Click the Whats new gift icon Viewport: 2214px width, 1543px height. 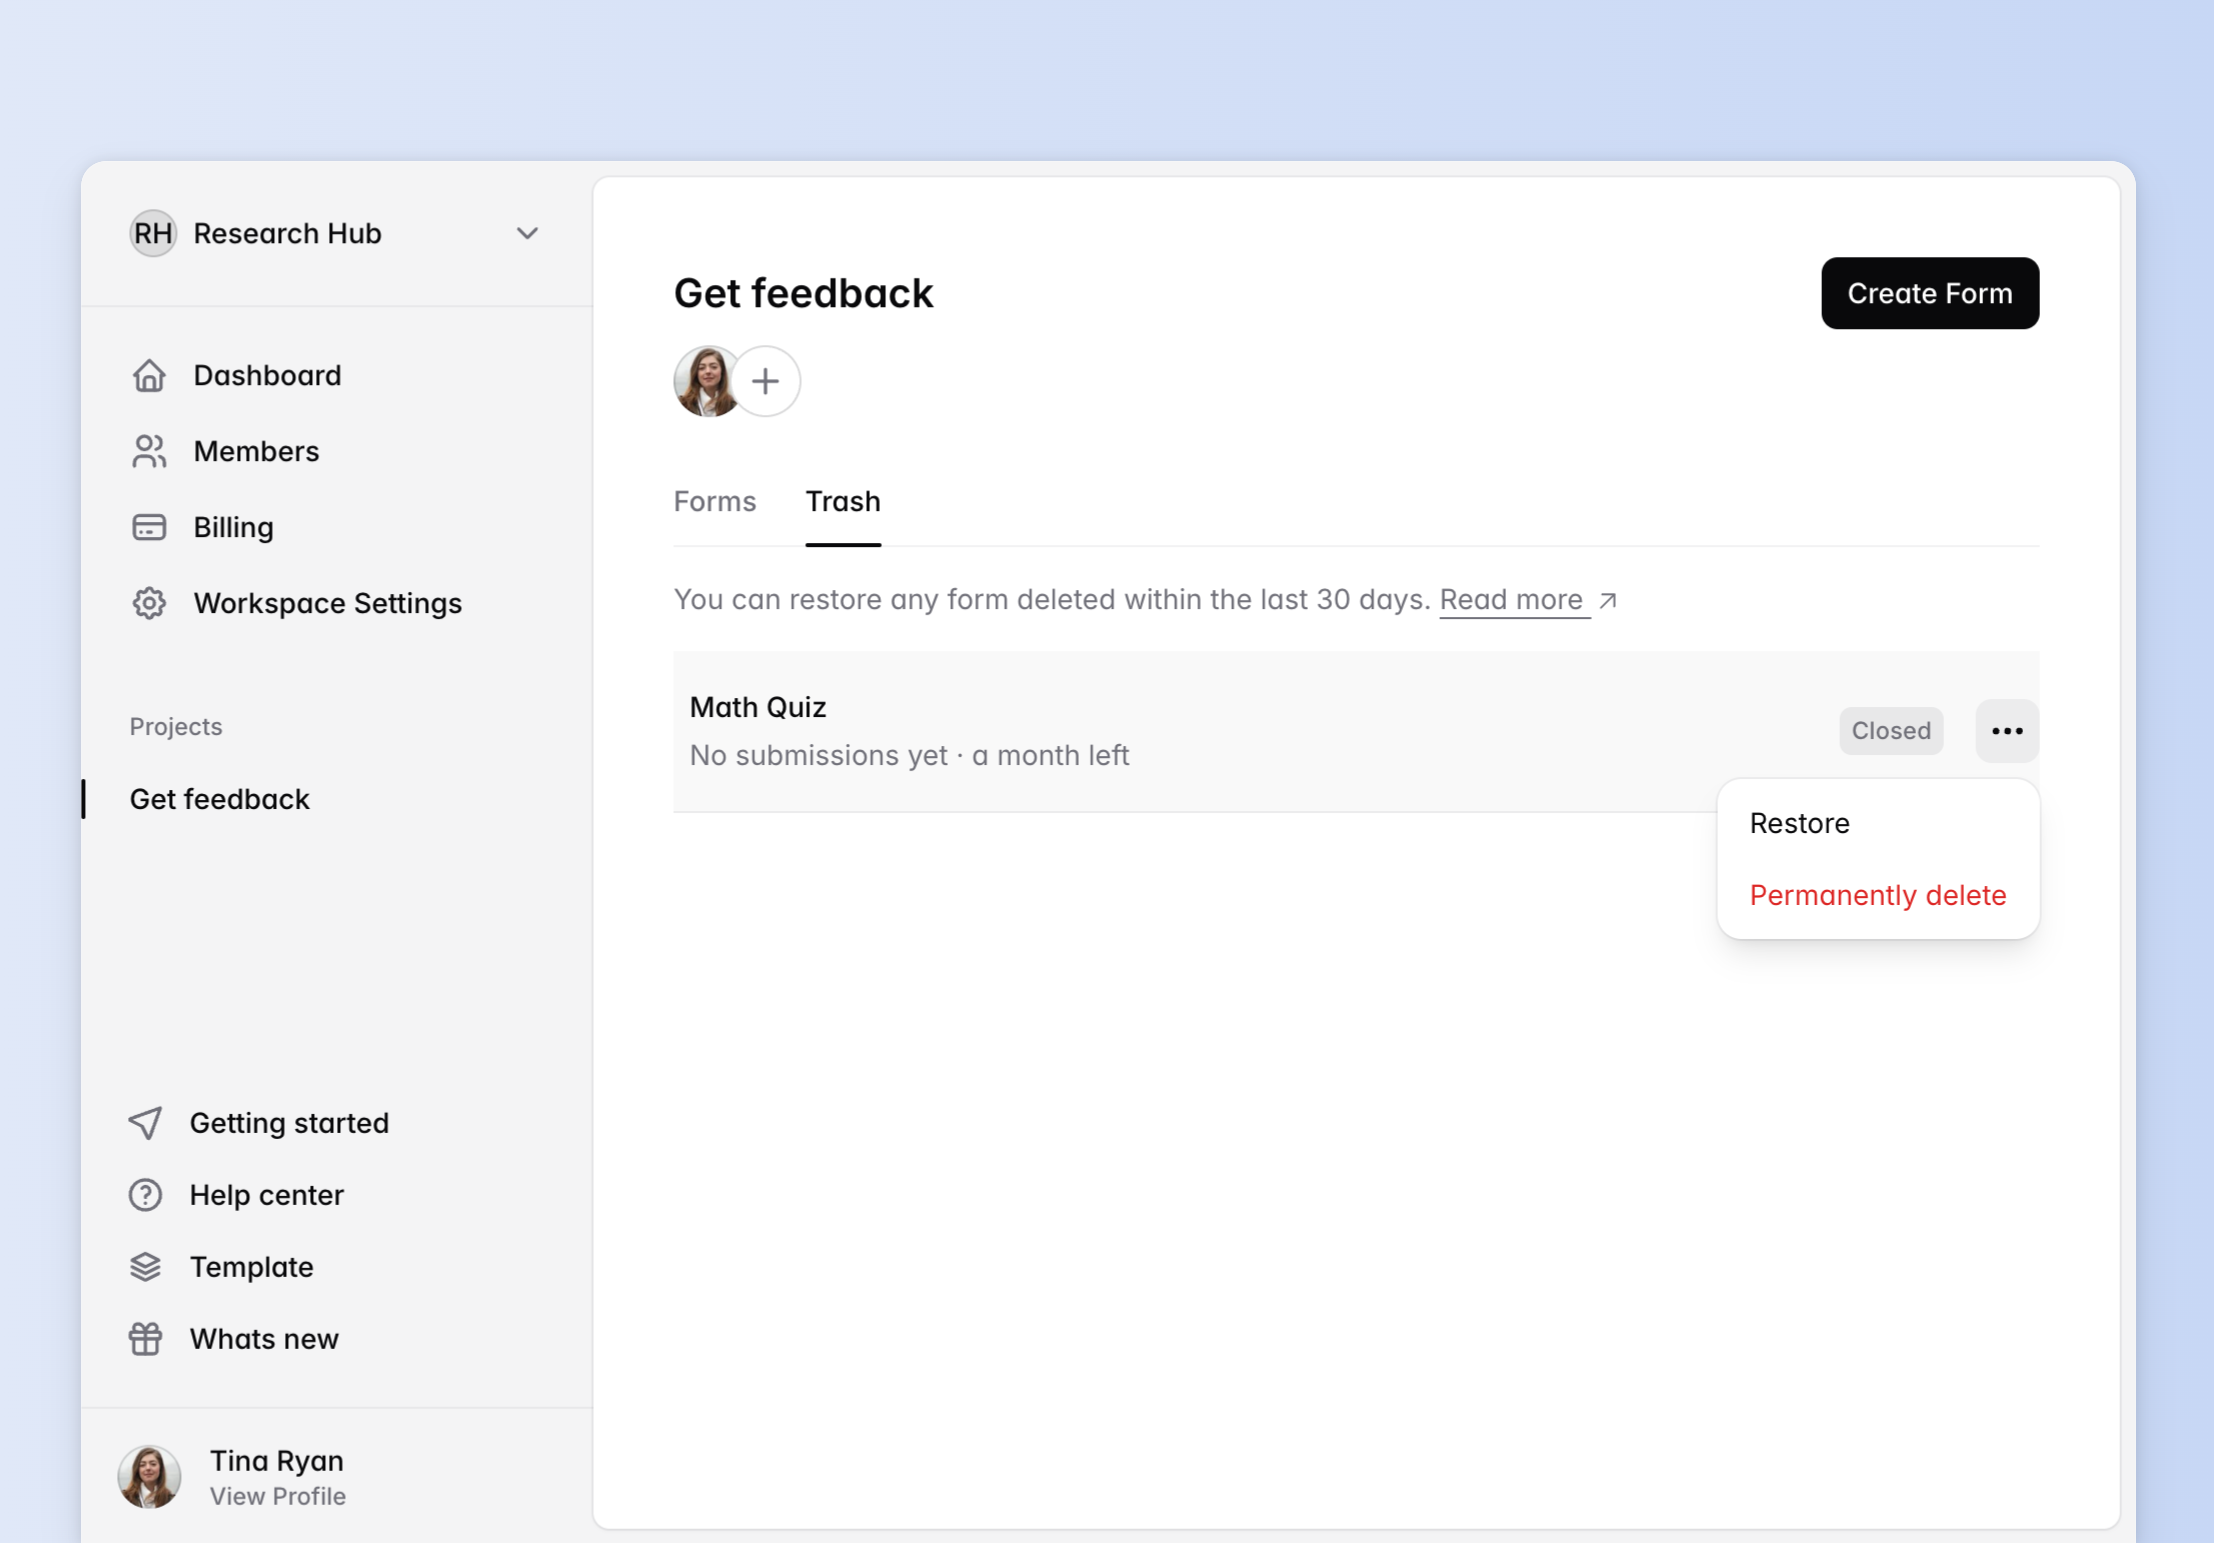click(146, 1339)
